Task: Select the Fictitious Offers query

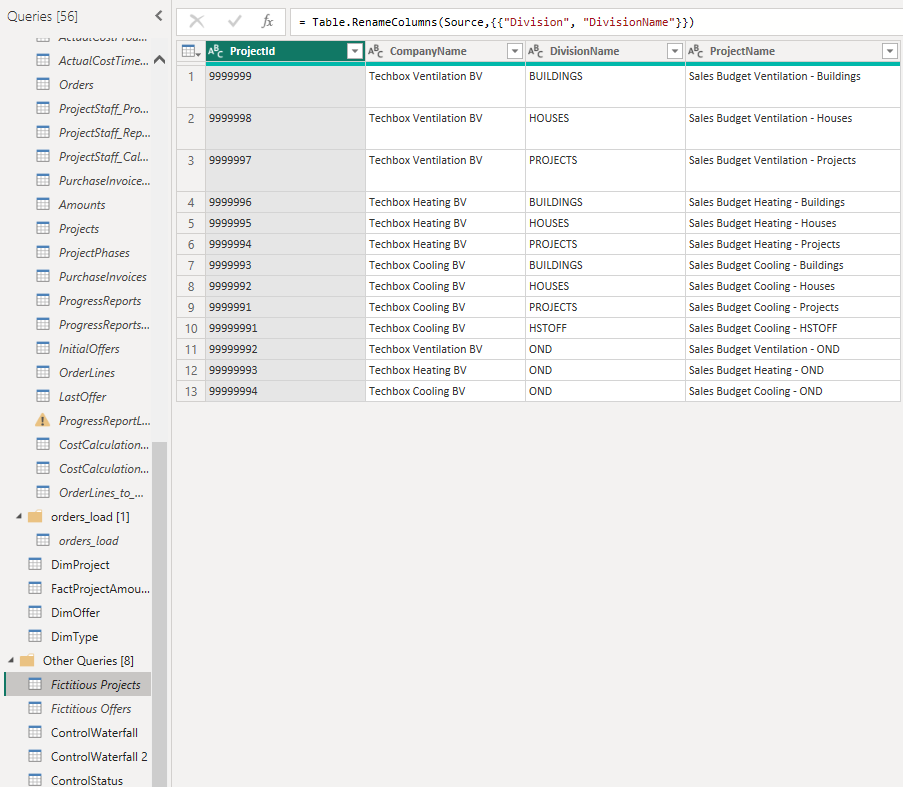Action: click(90, 709)
